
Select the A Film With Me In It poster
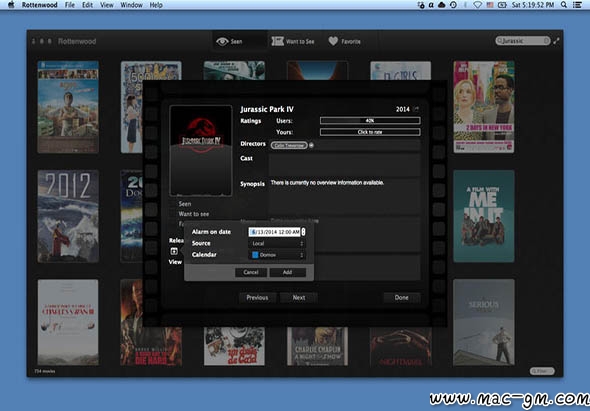tap(484, 216)
